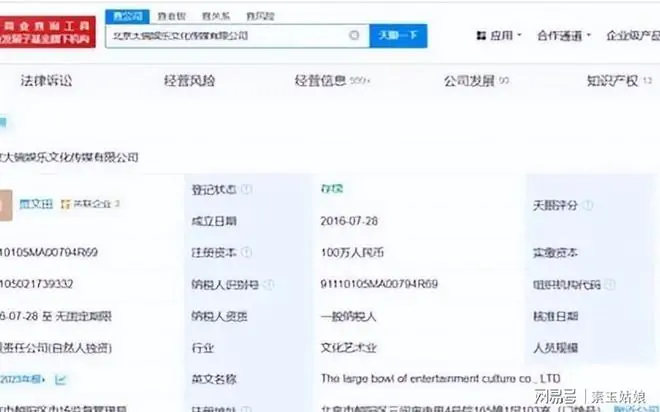The width and height of the screenshot is (660, 412).
Task: Click the 天眼一下 search button
Action: (398, 35)
